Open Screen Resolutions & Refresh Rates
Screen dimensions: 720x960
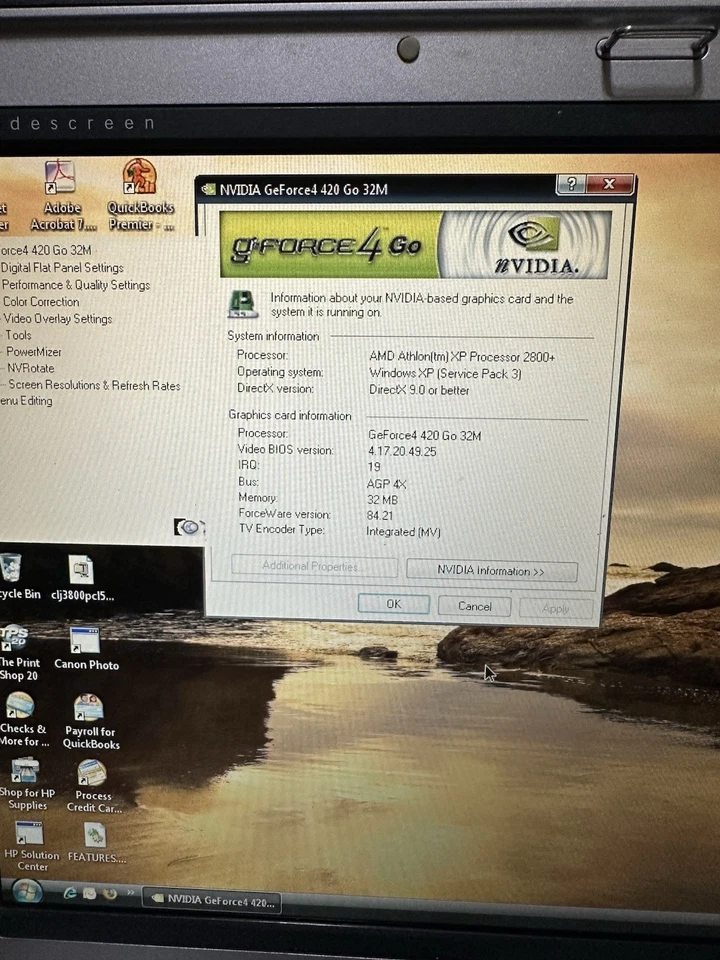(x=94, y=385)
